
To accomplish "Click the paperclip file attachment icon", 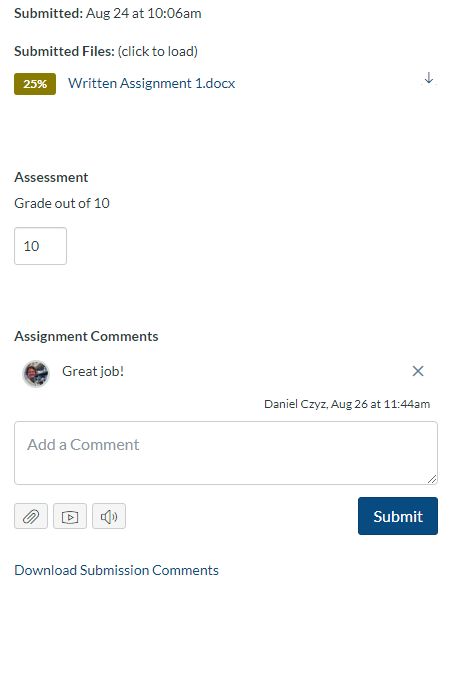I will point(31,516).
